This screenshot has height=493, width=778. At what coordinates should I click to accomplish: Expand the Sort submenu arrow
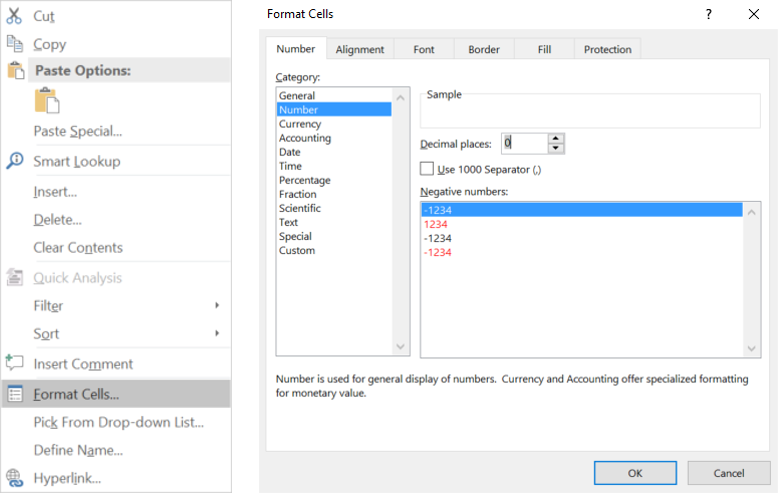click(x=217, y=333)
